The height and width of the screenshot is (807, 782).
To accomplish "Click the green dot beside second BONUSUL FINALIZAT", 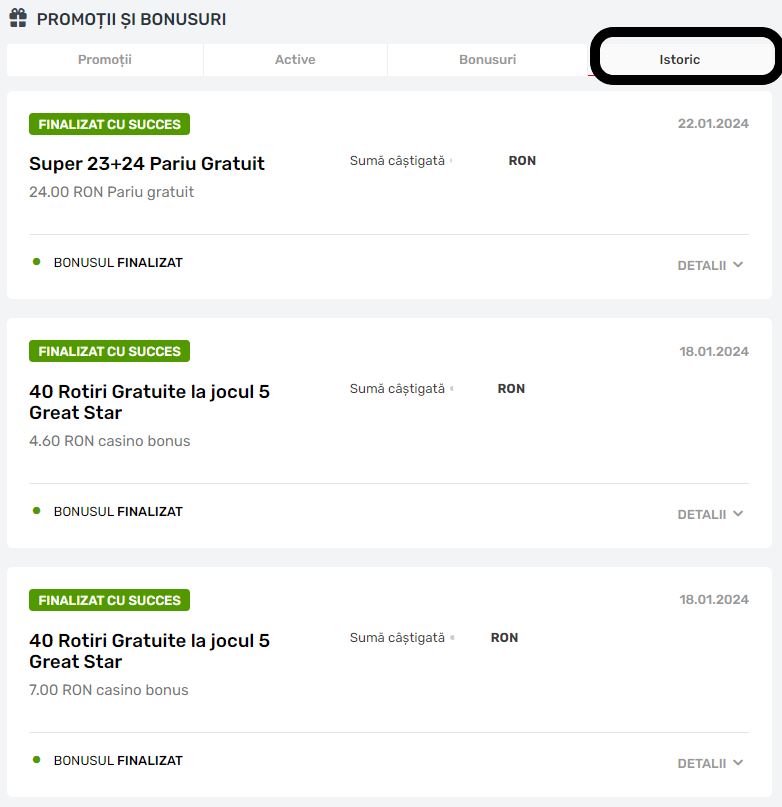I will coord(37,511).
